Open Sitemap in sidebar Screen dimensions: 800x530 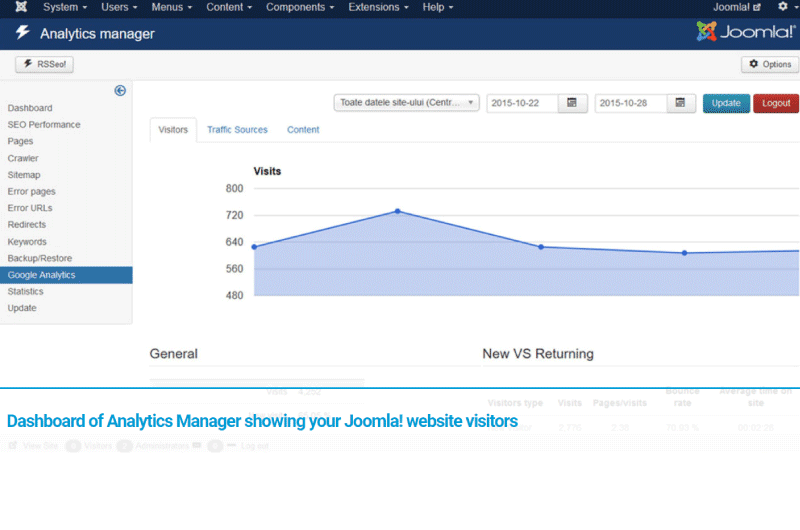[24, 175]
